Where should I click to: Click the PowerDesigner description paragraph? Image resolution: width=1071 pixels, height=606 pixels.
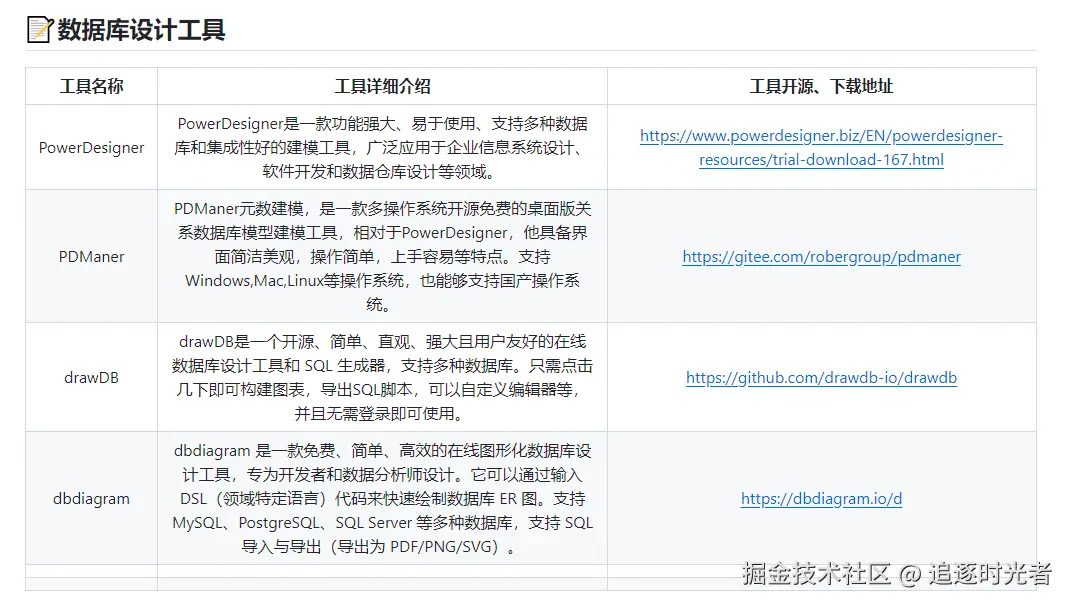click(382, 148)
